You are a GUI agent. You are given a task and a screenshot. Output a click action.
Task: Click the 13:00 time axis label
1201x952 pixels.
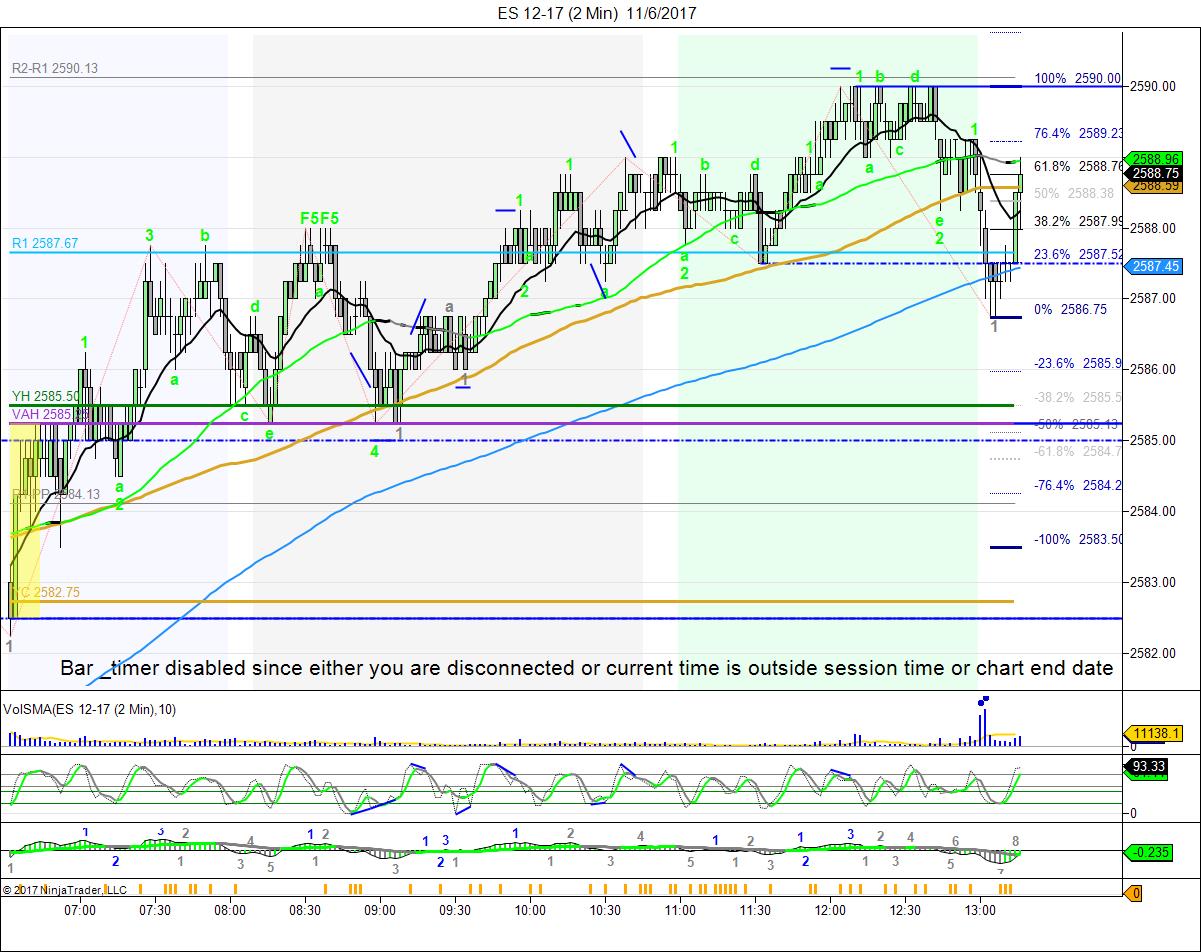click(980, 910)
